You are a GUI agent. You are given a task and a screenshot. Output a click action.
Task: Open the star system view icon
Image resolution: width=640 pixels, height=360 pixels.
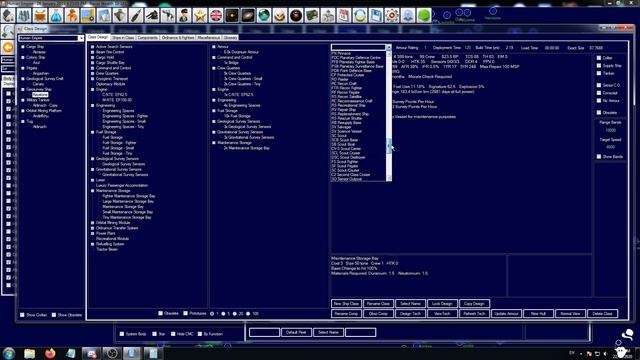[232, 16]
